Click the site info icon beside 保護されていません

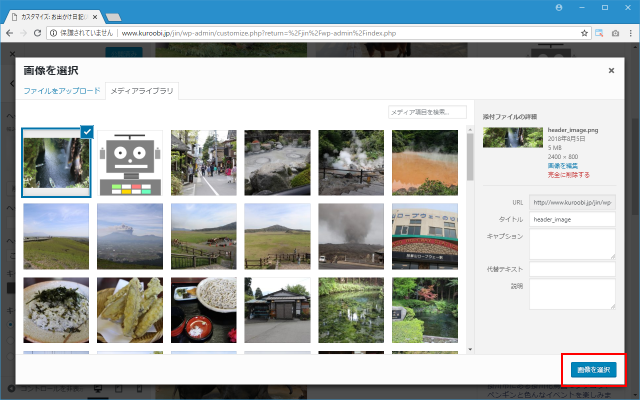(x=55, y=33)
